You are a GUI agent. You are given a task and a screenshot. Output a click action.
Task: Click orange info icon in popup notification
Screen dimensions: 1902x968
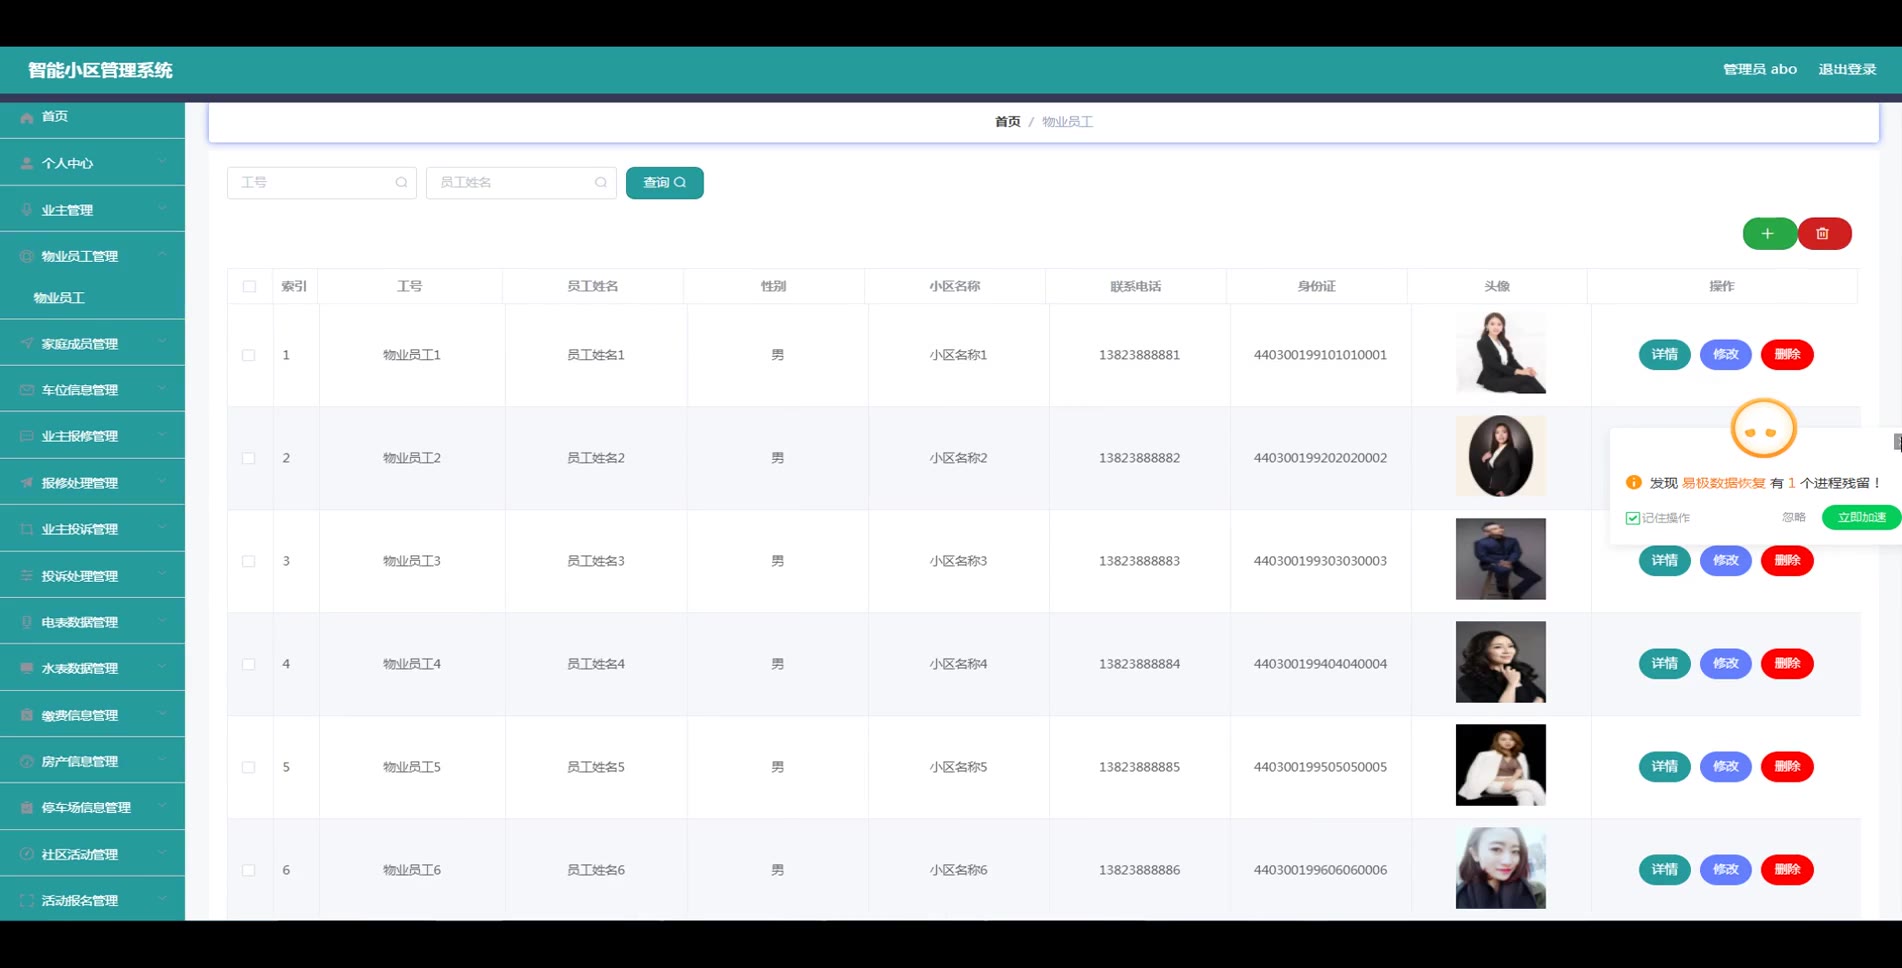pos(1634,482)
